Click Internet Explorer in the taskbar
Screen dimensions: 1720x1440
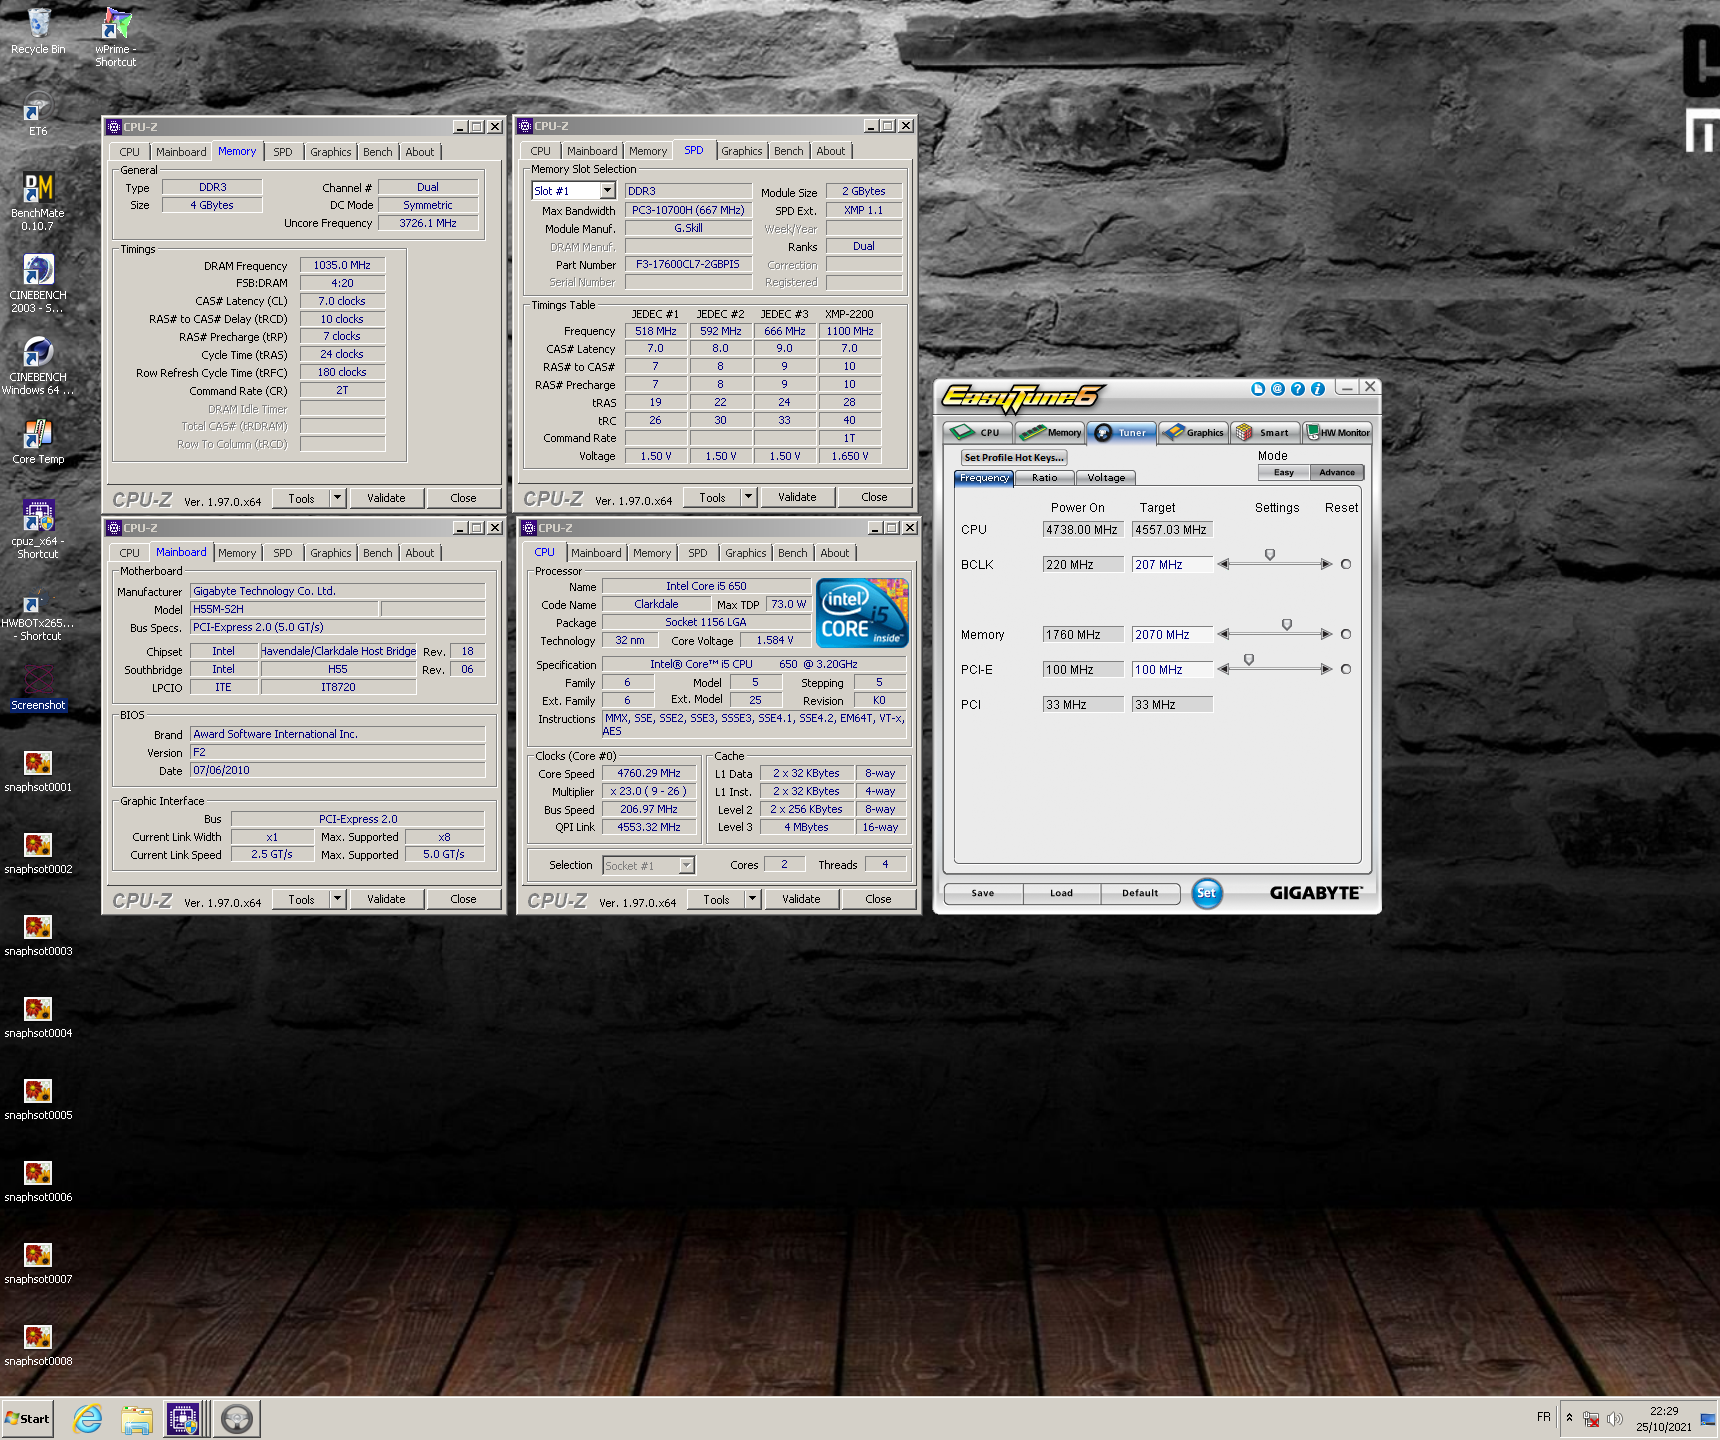[88, 1418]
